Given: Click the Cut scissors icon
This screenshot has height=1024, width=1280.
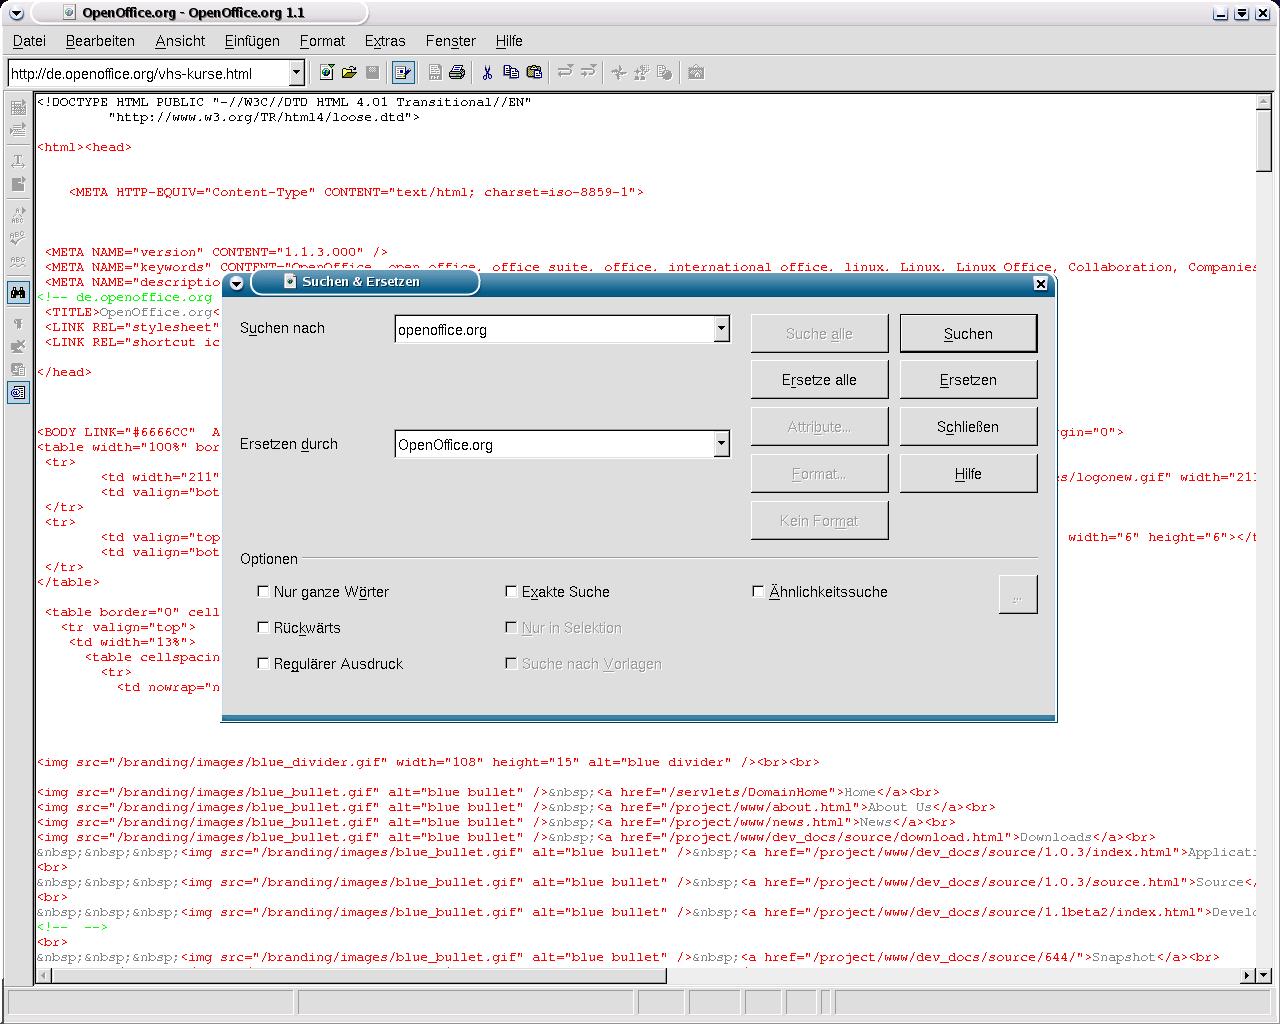Looking at the screenshot, I should [487, 72].
